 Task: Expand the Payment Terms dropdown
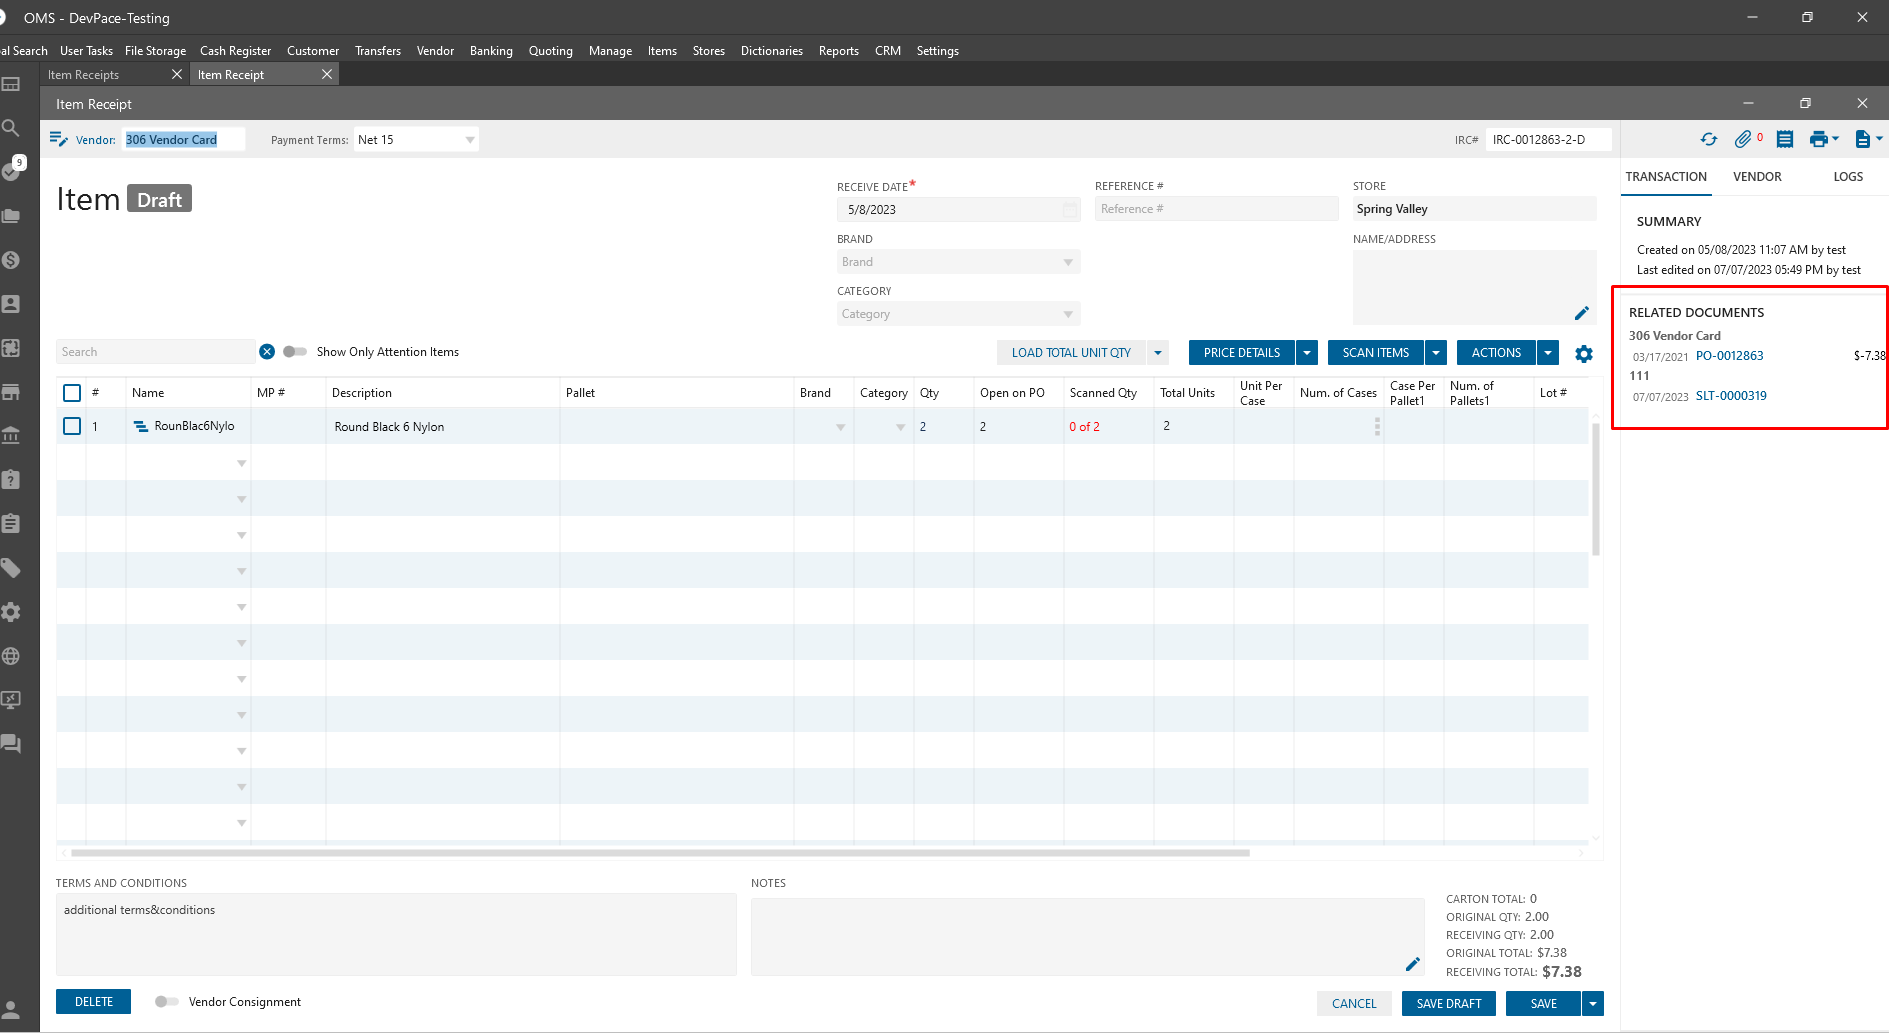pos(469,140)
